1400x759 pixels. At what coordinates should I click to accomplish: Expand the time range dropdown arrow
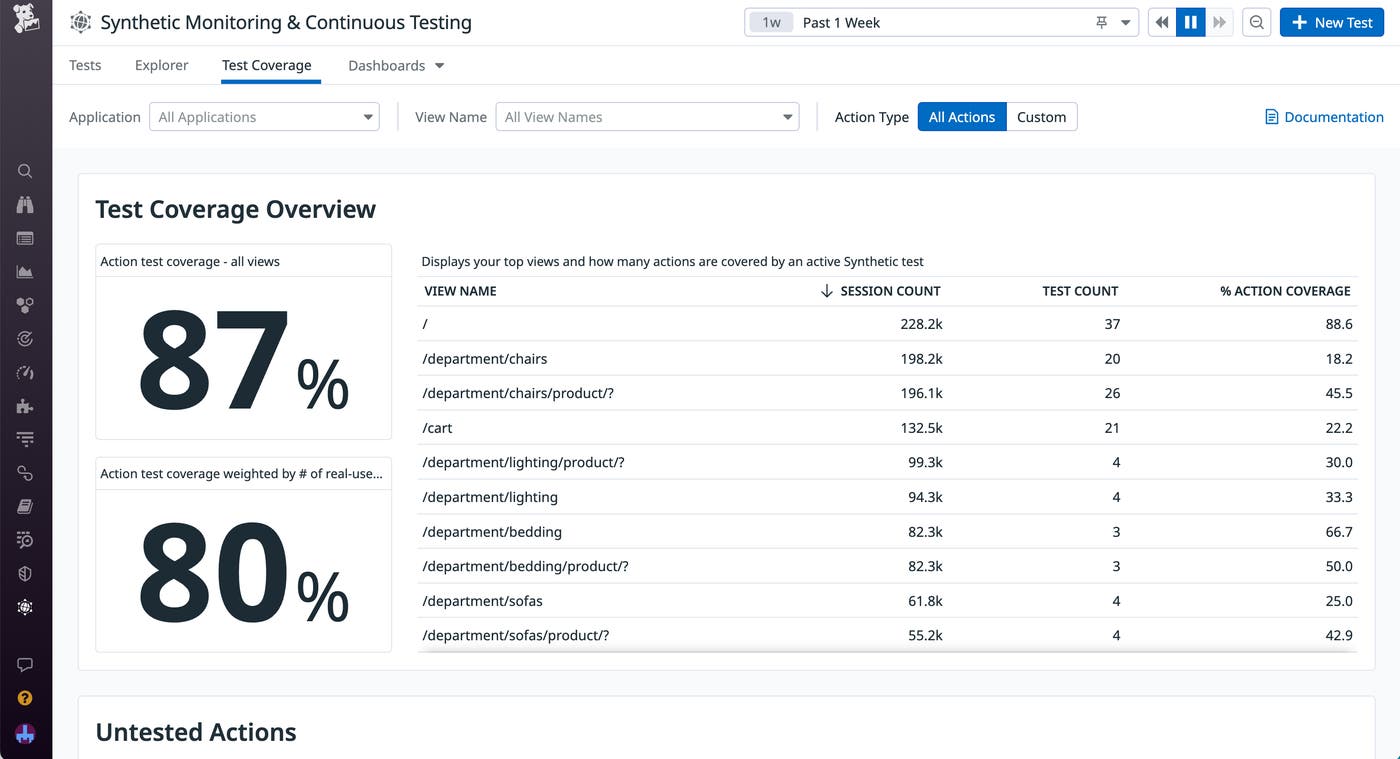pyautogui.click(x=1125, y=22)
